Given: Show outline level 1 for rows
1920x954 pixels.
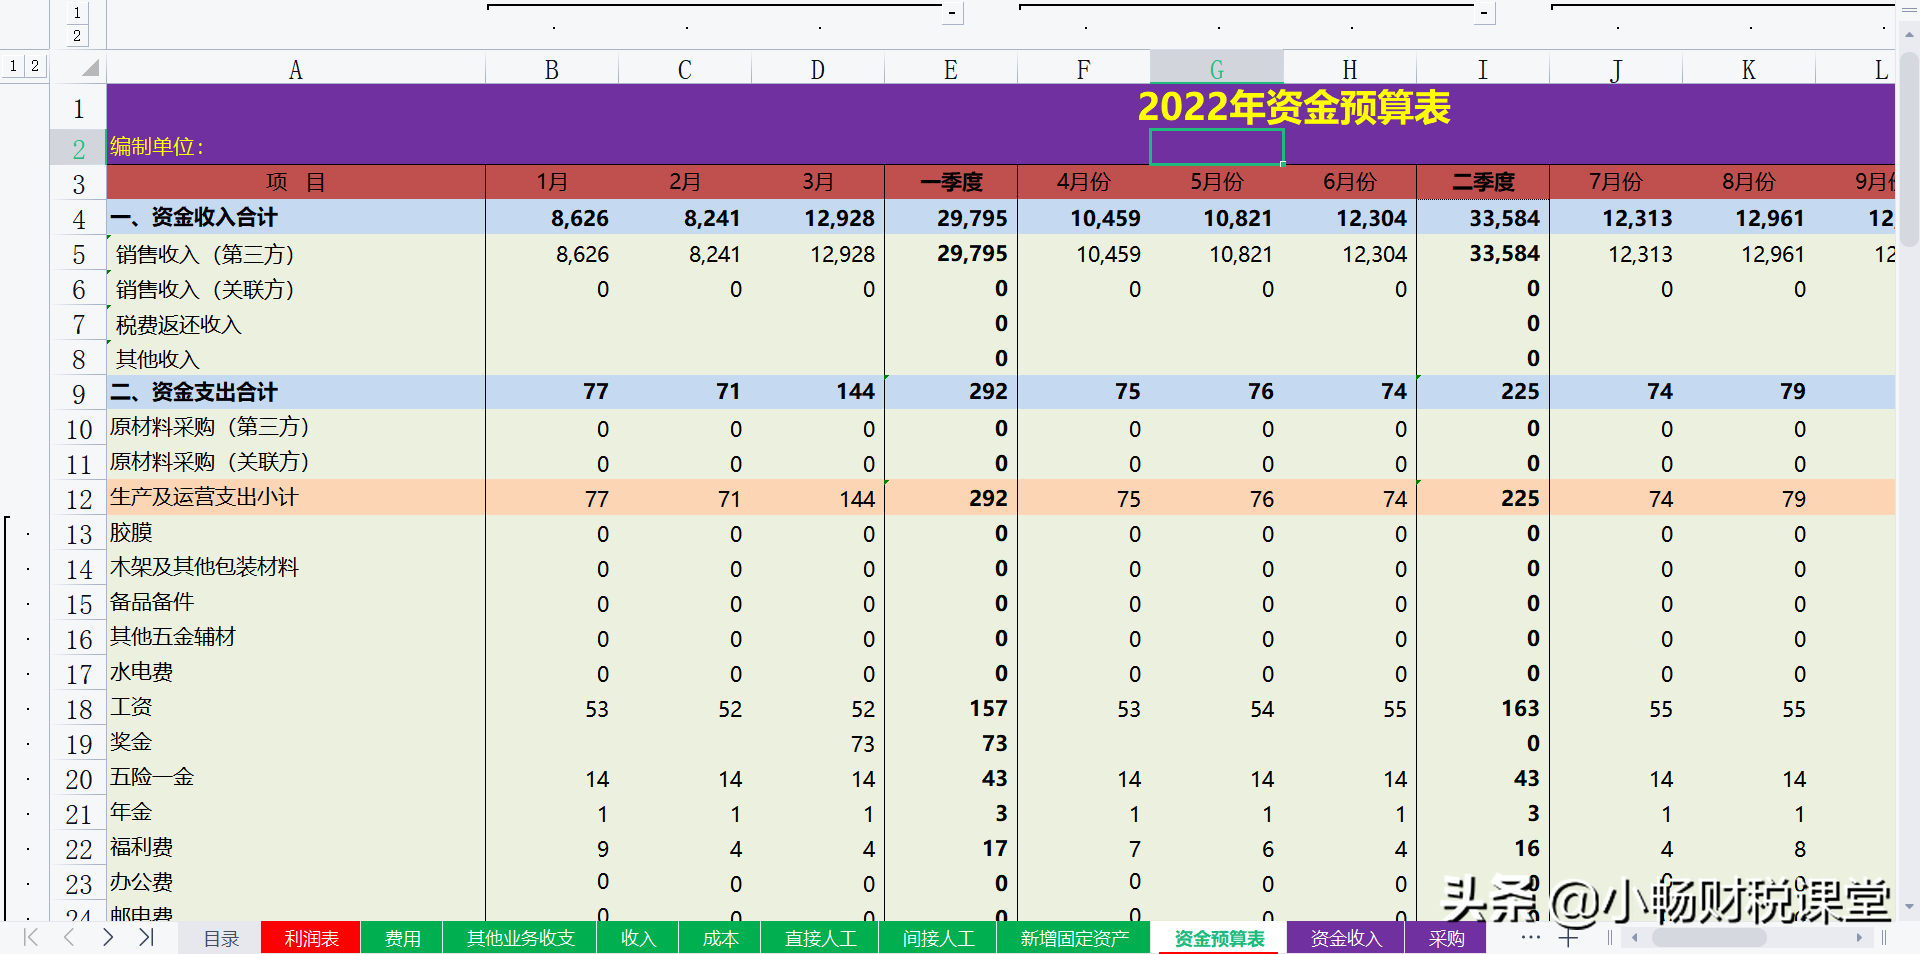Looking at the screenshot, I should [x=12, y=65].
